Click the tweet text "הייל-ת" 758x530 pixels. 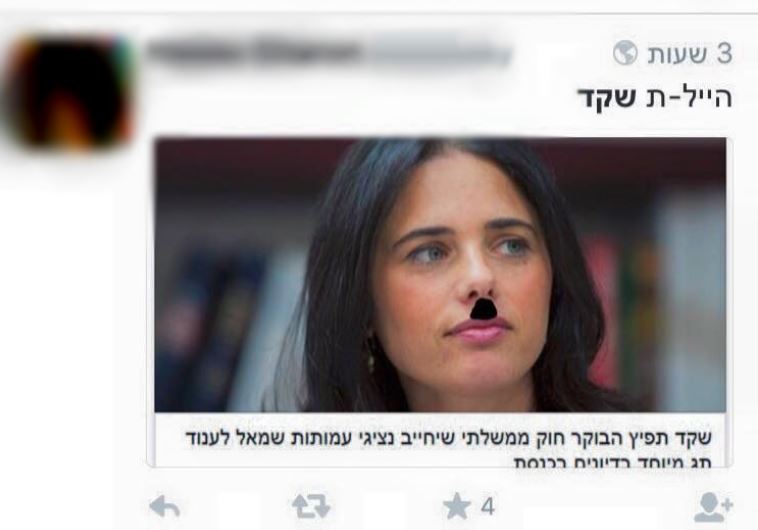click(x=688, y=98)
